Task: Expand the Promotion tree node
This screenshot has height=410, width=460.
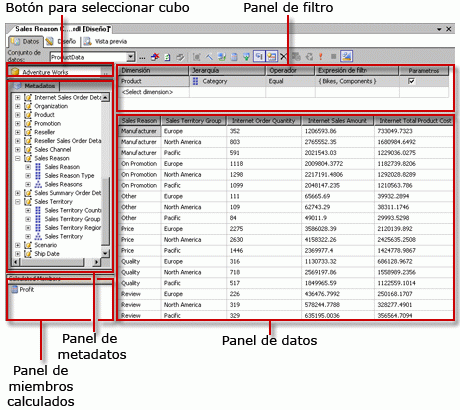Action: click(18, 123)
